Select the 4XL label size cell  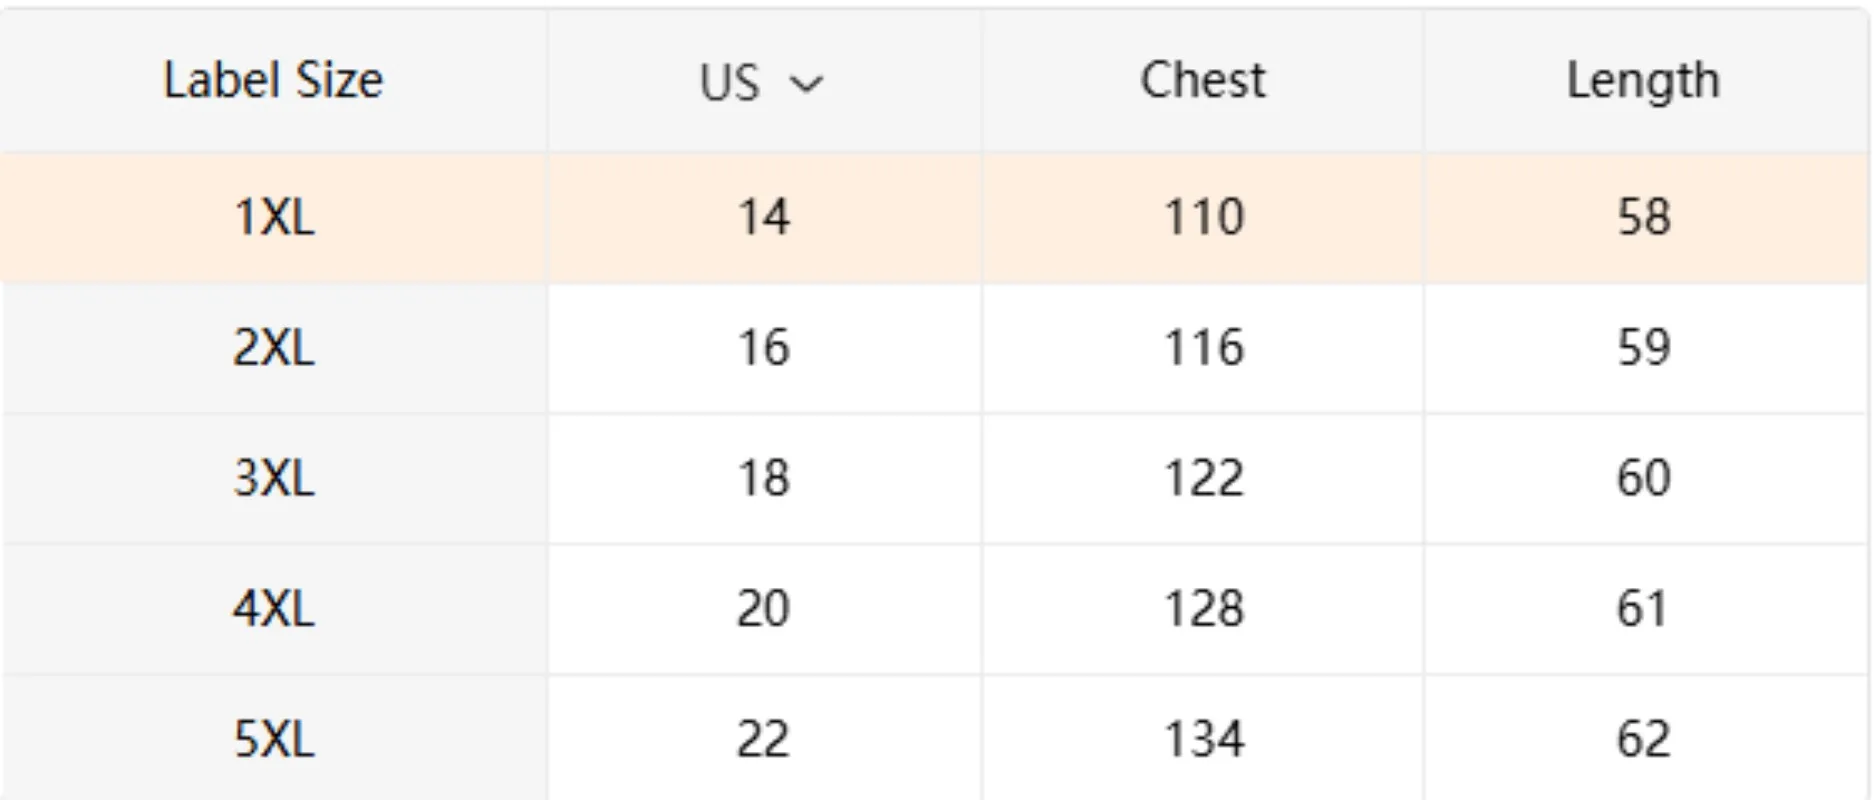[x=273, y=609]
